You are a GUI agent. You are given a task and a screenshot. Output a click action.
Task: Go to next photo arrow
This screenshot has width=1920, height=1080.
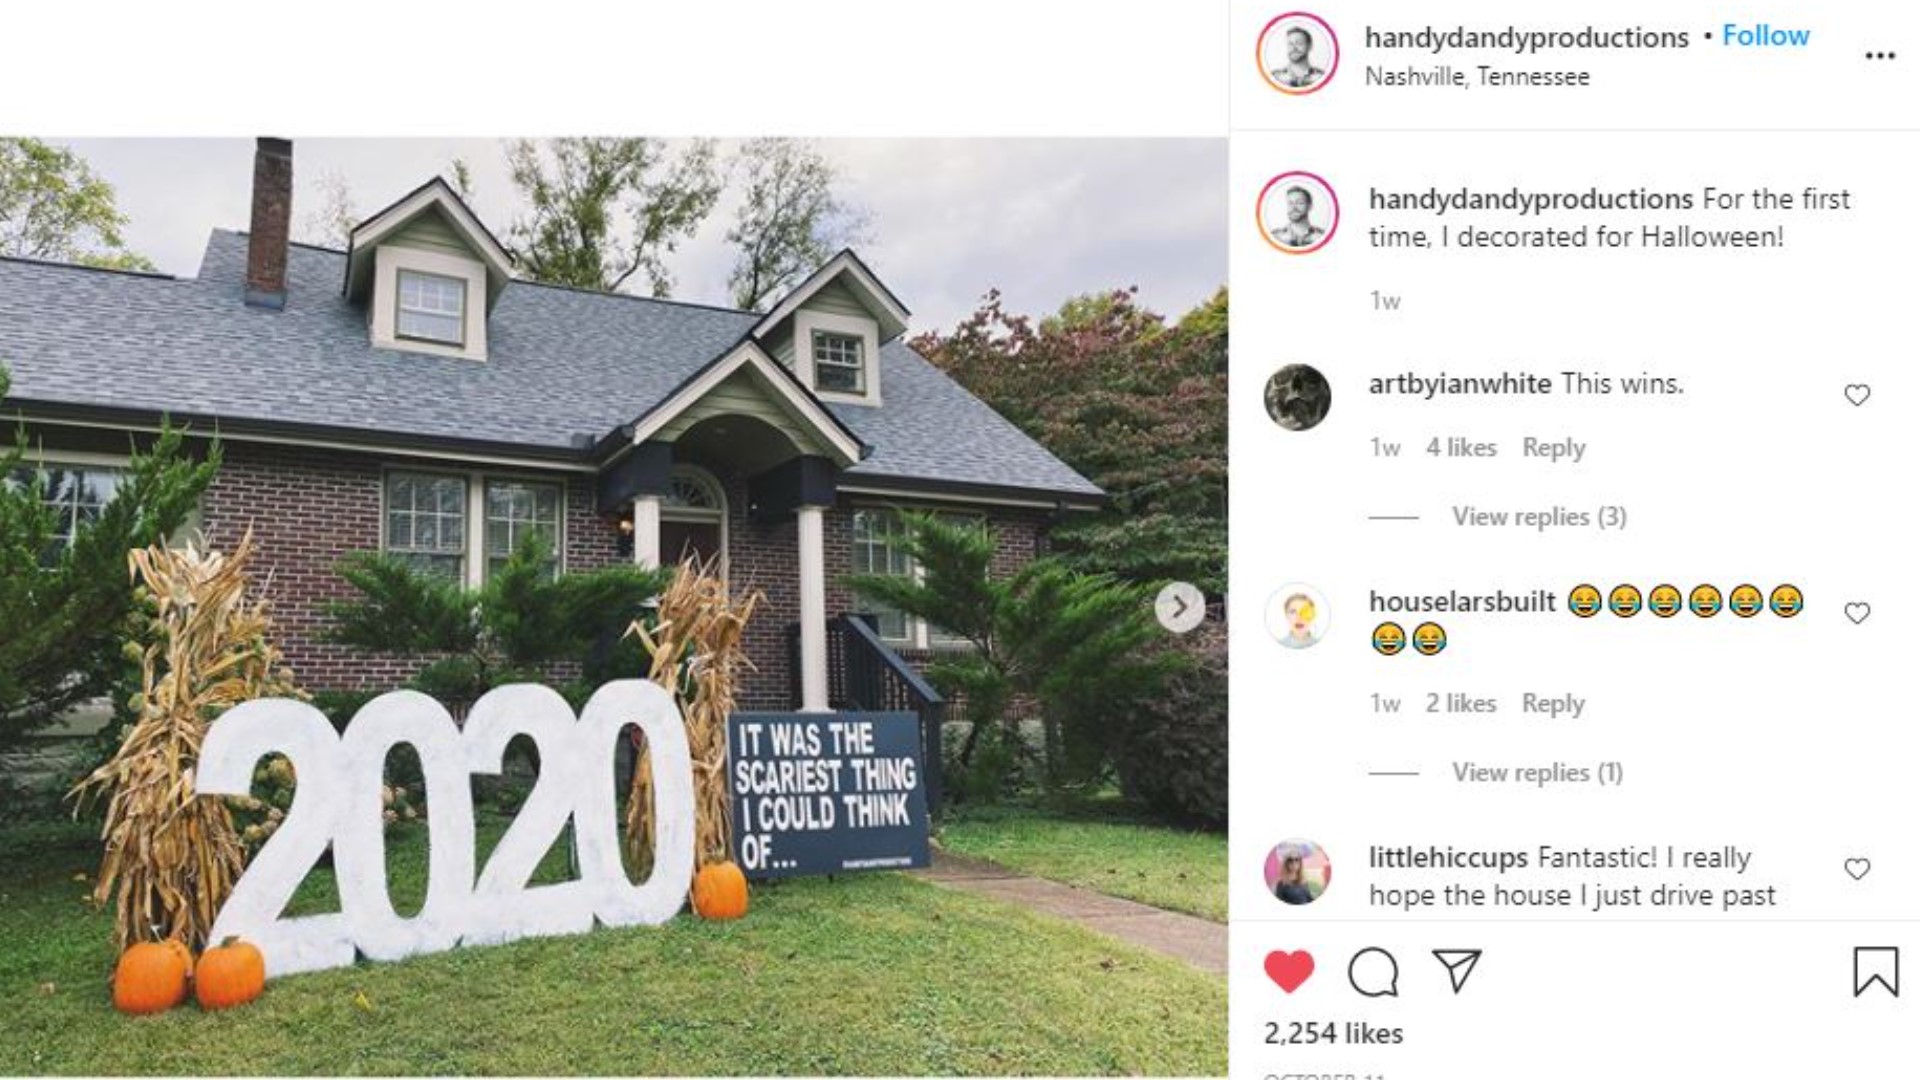[x=1180, y=607]
